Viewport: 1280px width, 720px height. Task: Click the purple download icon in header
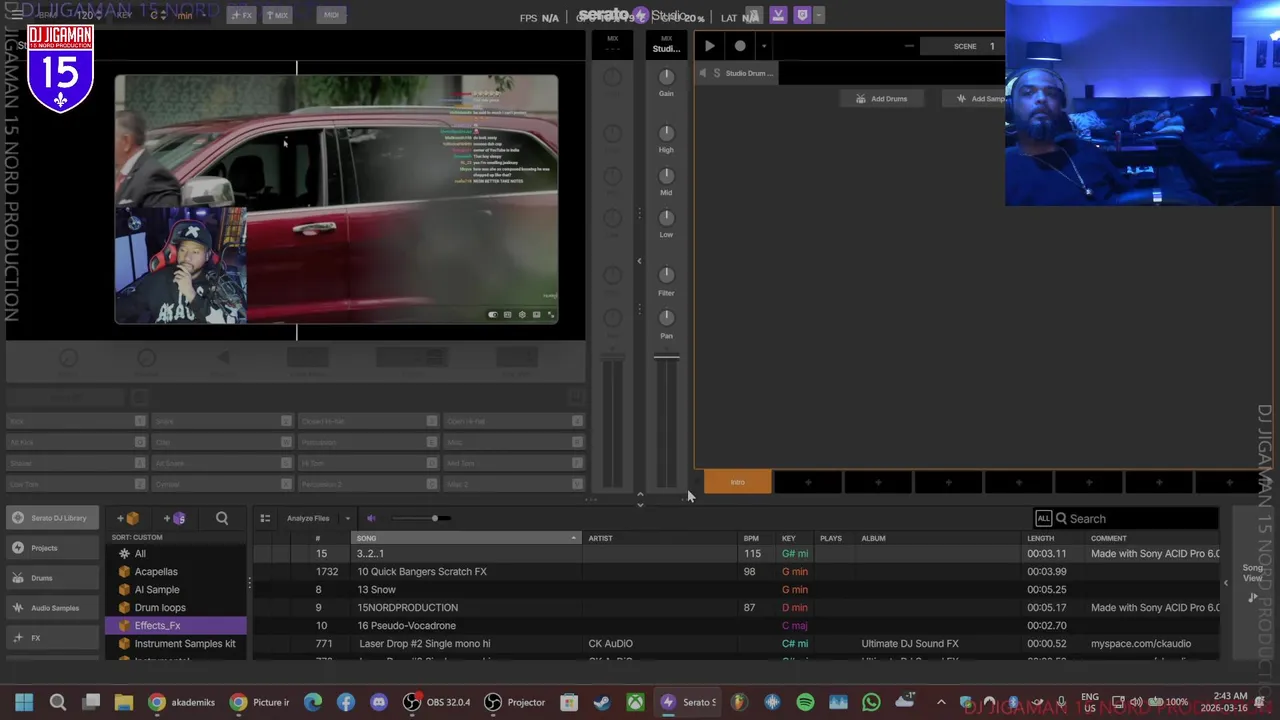(778, 16)
